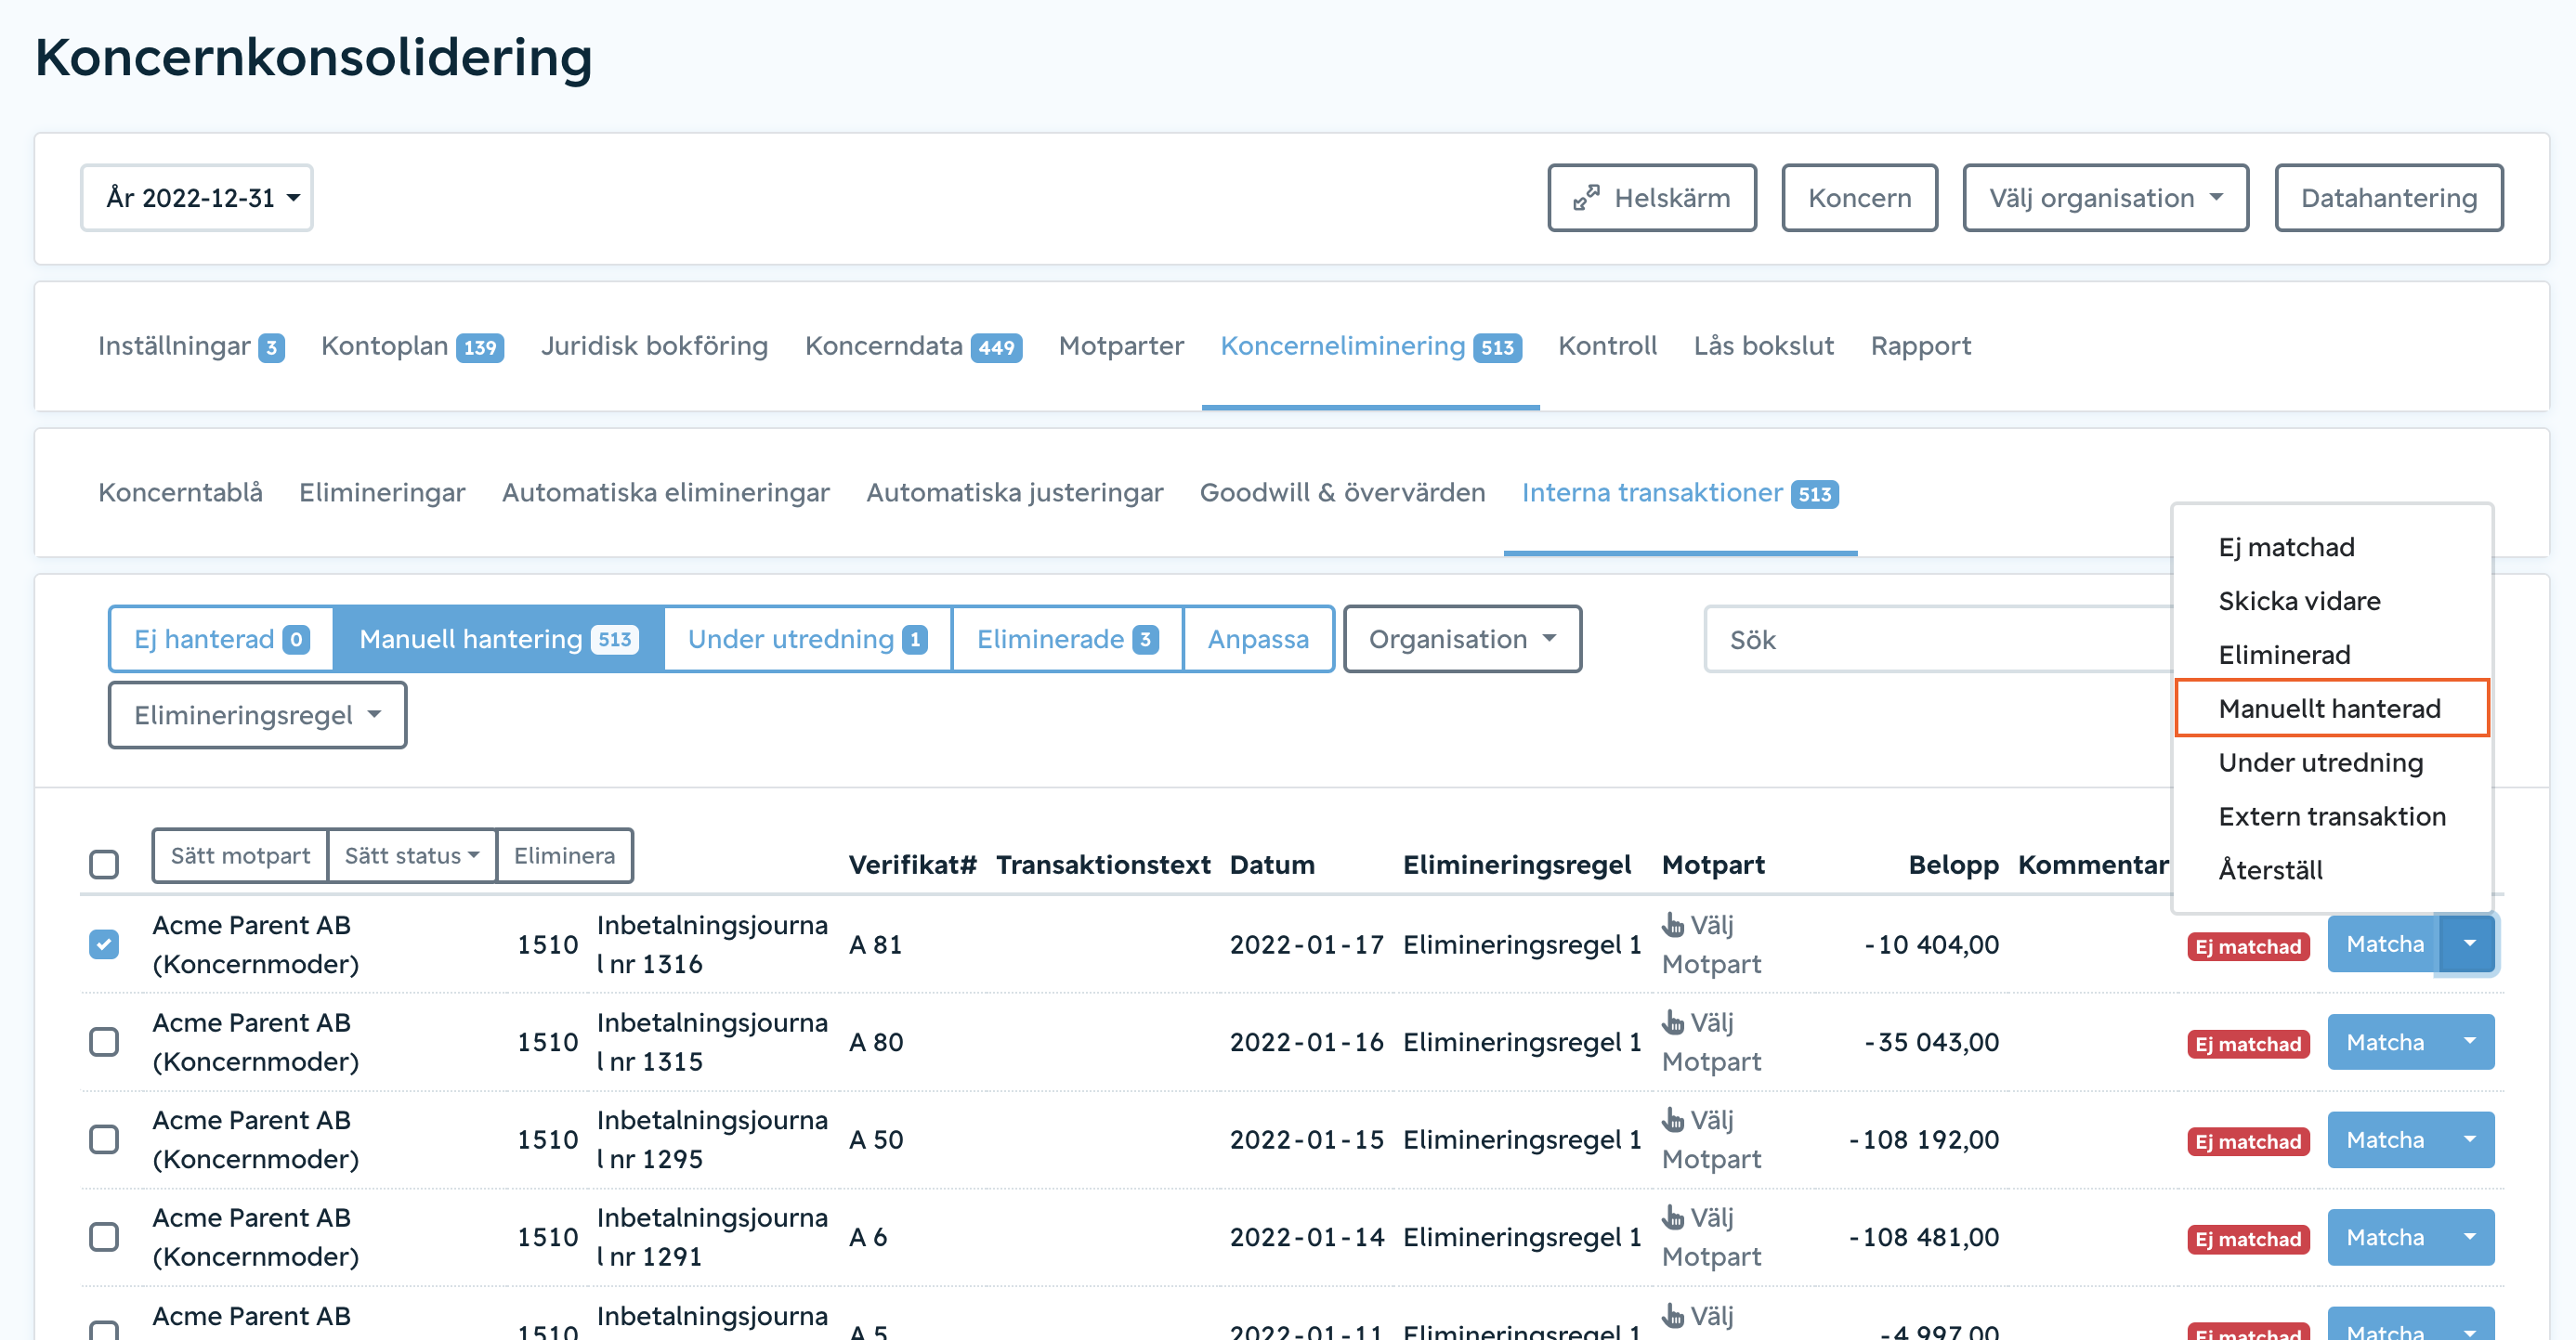
Task: Filter by Eliminerade status
Action: coord(1067,639)
